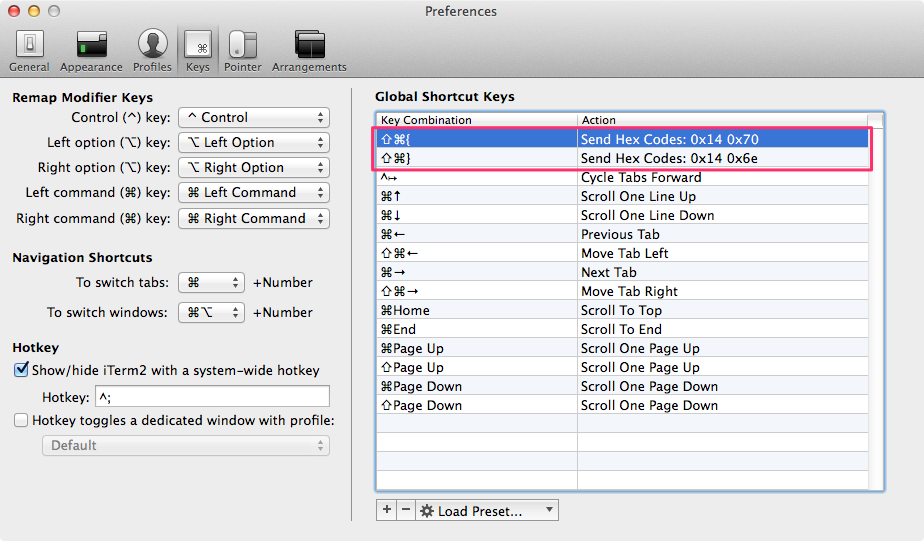The width and height of the screenshot is (924, 541).
Task: Open the Load Preset menu
Action: [x=487, y=510]
